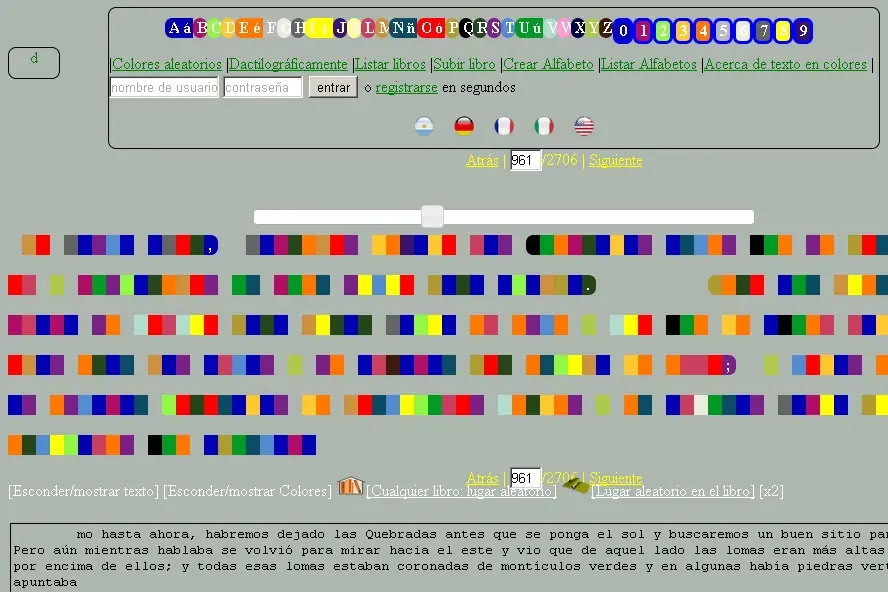Open the Listar libros link

[390, 64]
